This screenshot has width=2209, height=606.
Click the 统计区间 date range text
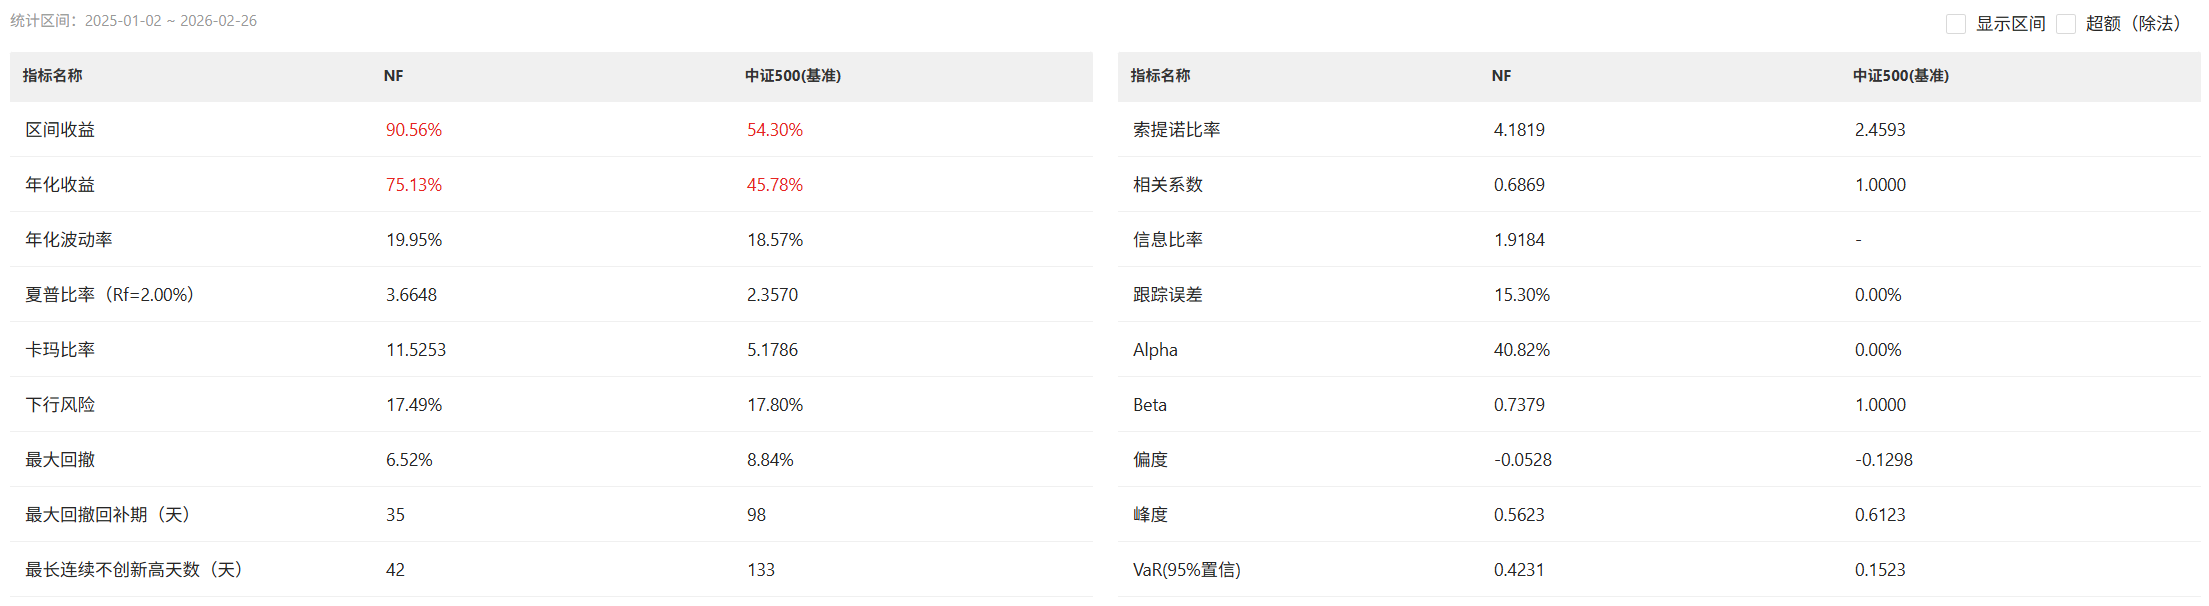tap(170, 21)
